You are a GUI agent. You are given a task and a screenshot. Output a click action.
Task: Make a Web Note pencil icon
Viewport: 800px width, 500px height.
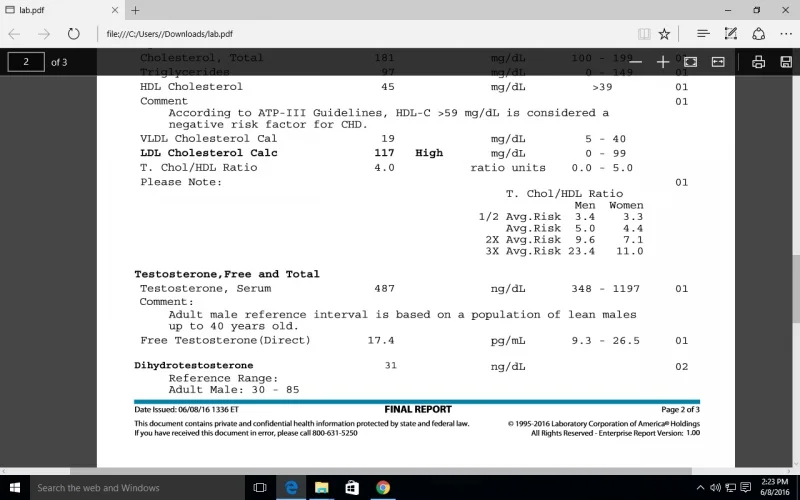point(731,34)
